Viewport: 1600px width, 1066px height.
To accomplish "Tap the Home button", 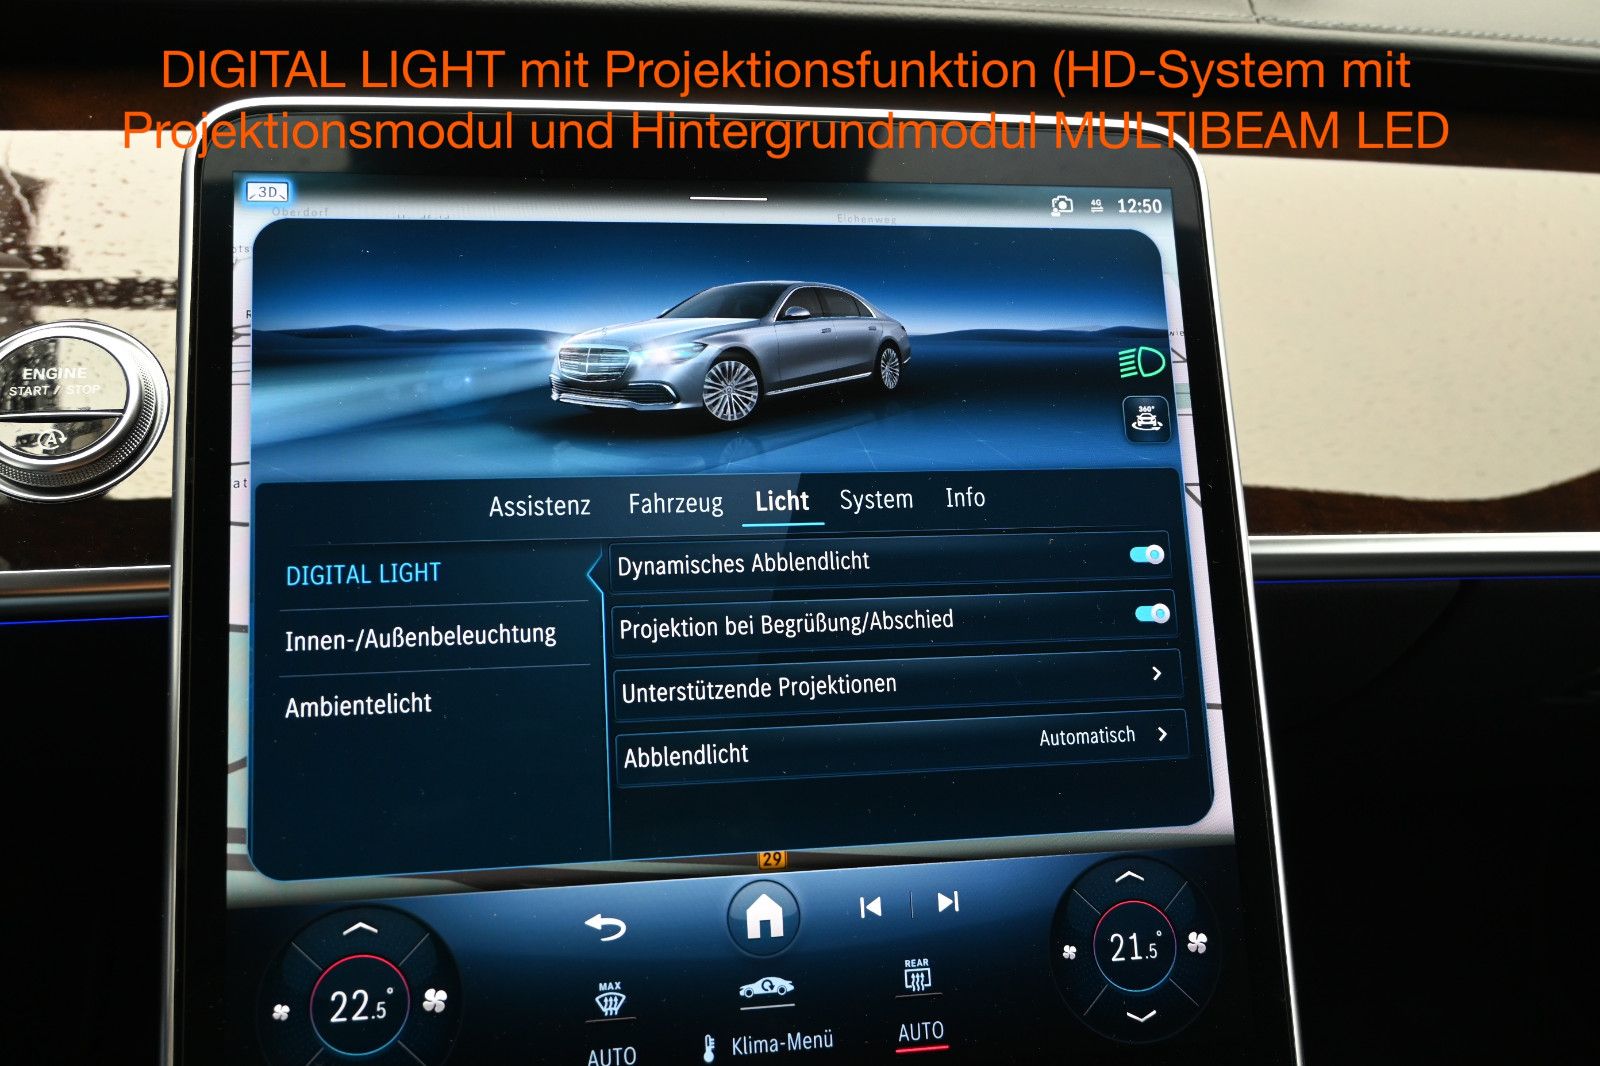I will click(765, 915).
